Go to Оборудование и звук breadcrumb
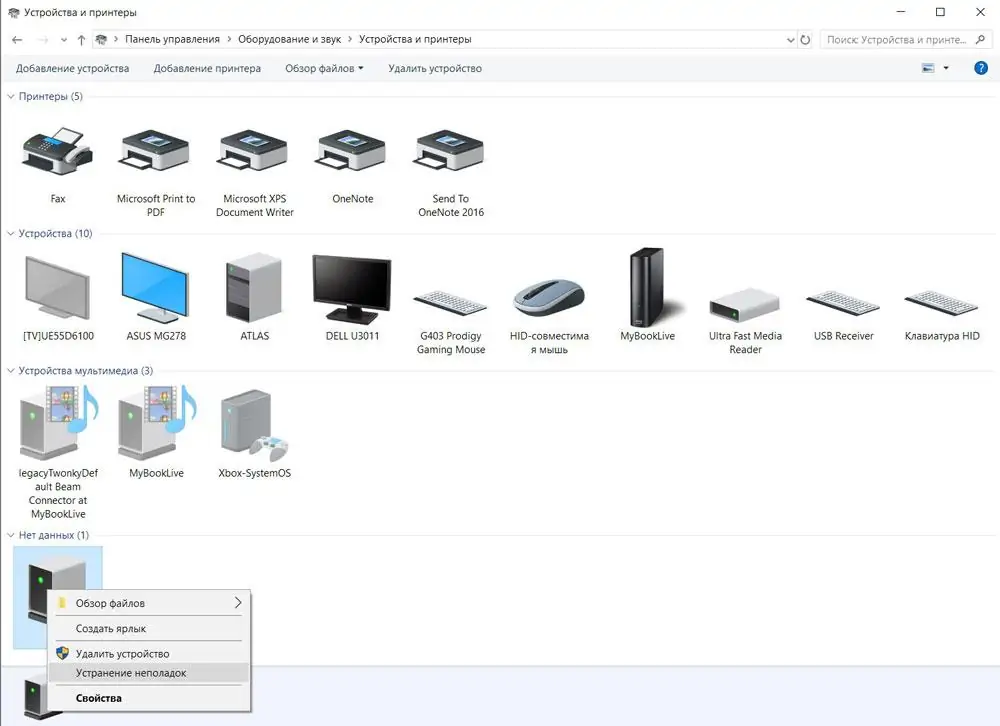1000x726 pixels. coord(290,40)
